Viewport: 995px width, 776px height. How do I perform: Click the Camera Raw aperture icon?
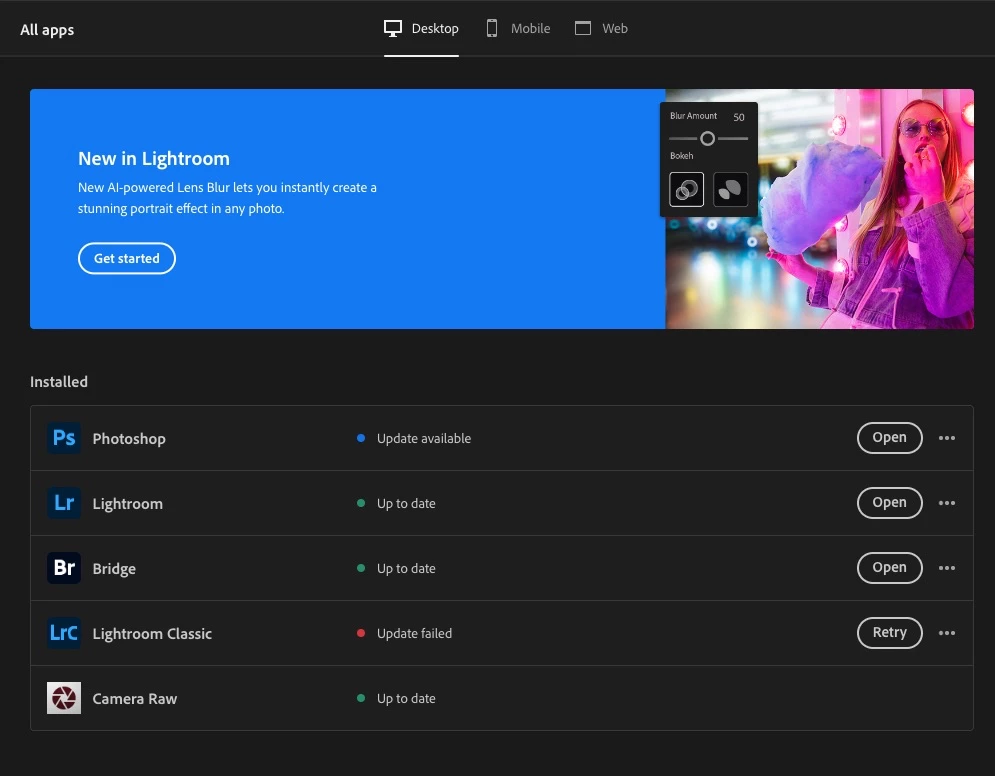coord(64,698)
